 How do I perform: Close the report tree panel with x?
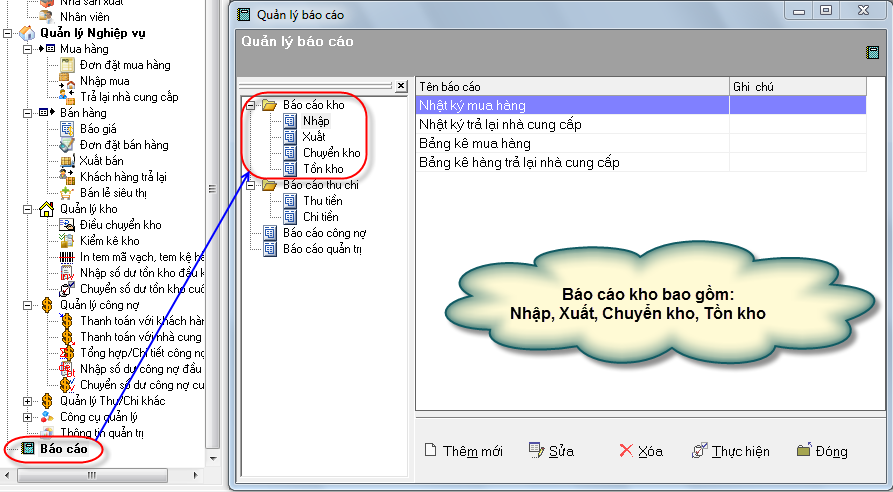pyautogui.click(x=401, y=87)
